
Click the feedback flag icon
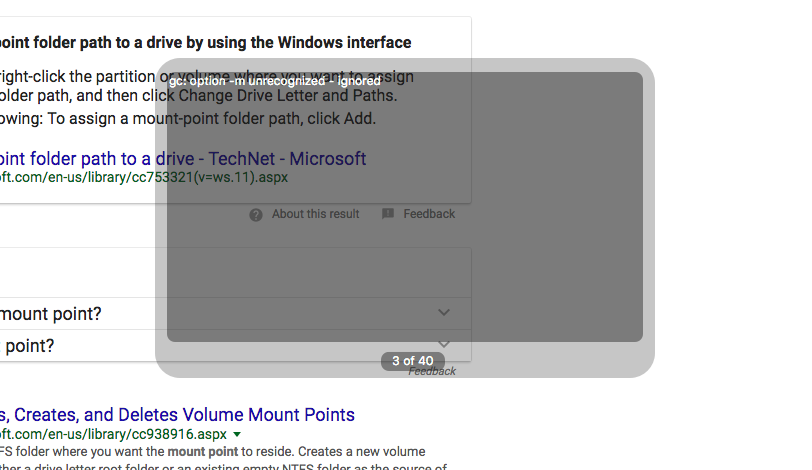tap(388, 213)
